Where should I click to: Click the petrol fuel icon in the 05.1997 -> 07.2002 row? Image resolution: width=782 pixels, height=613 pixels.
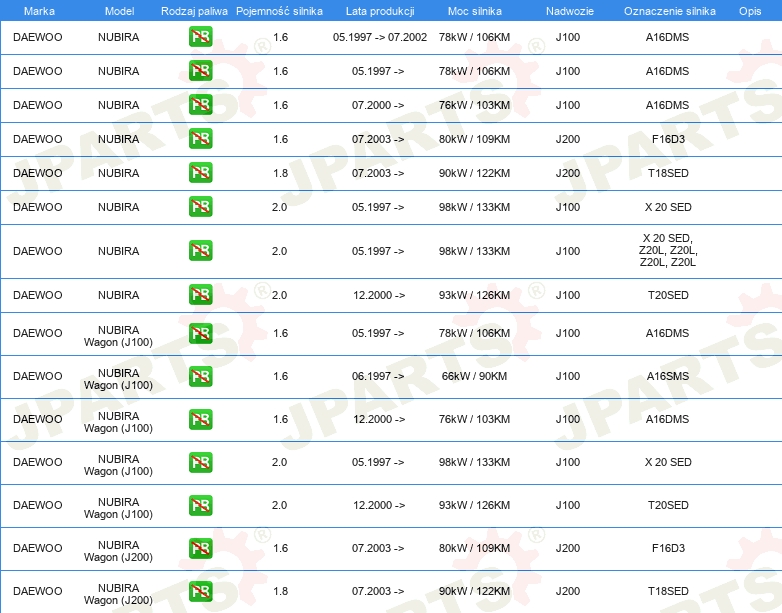click(200, 37)
